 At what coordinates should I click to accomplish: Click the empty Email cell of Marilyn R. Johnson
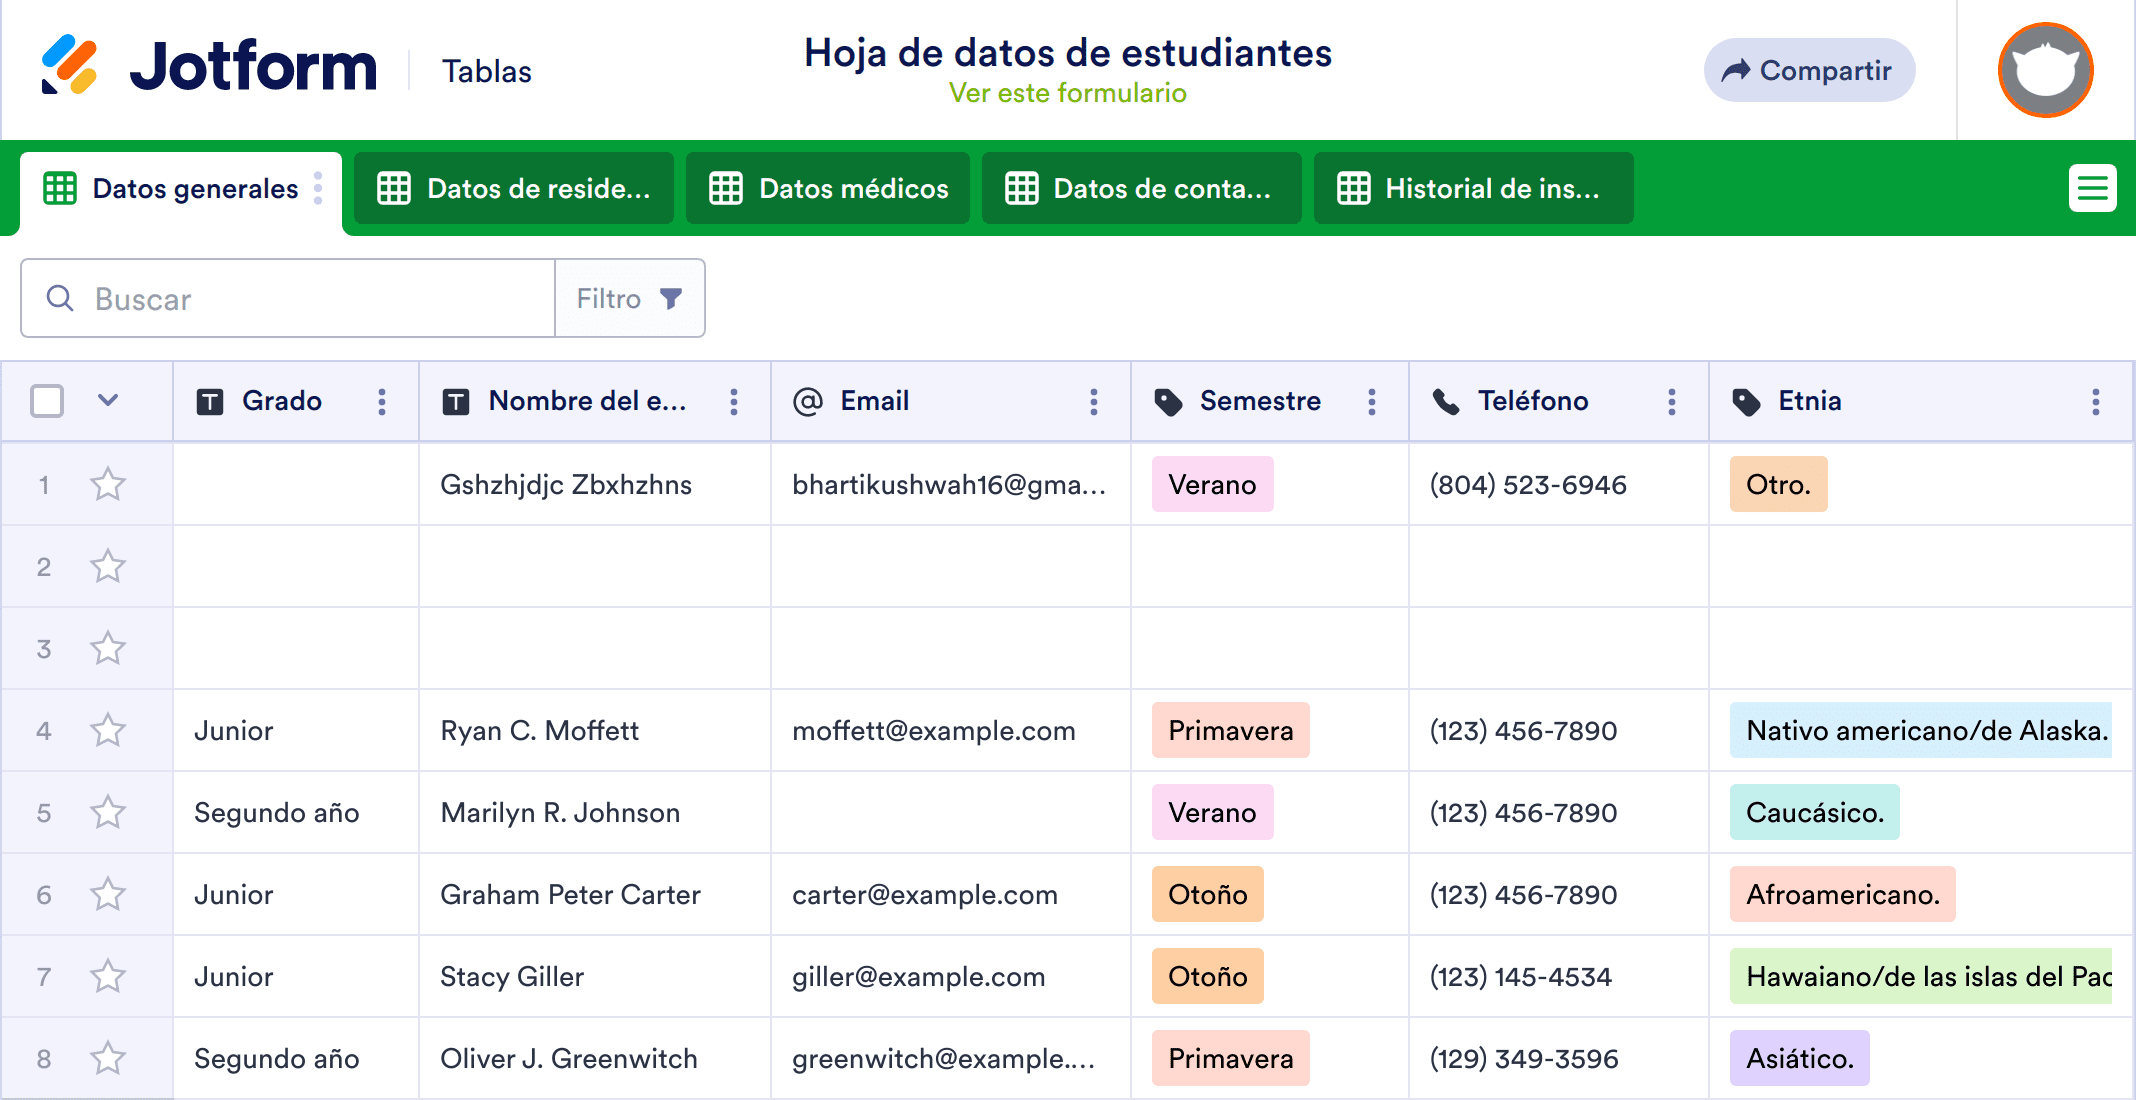click(x=951, y=812)
